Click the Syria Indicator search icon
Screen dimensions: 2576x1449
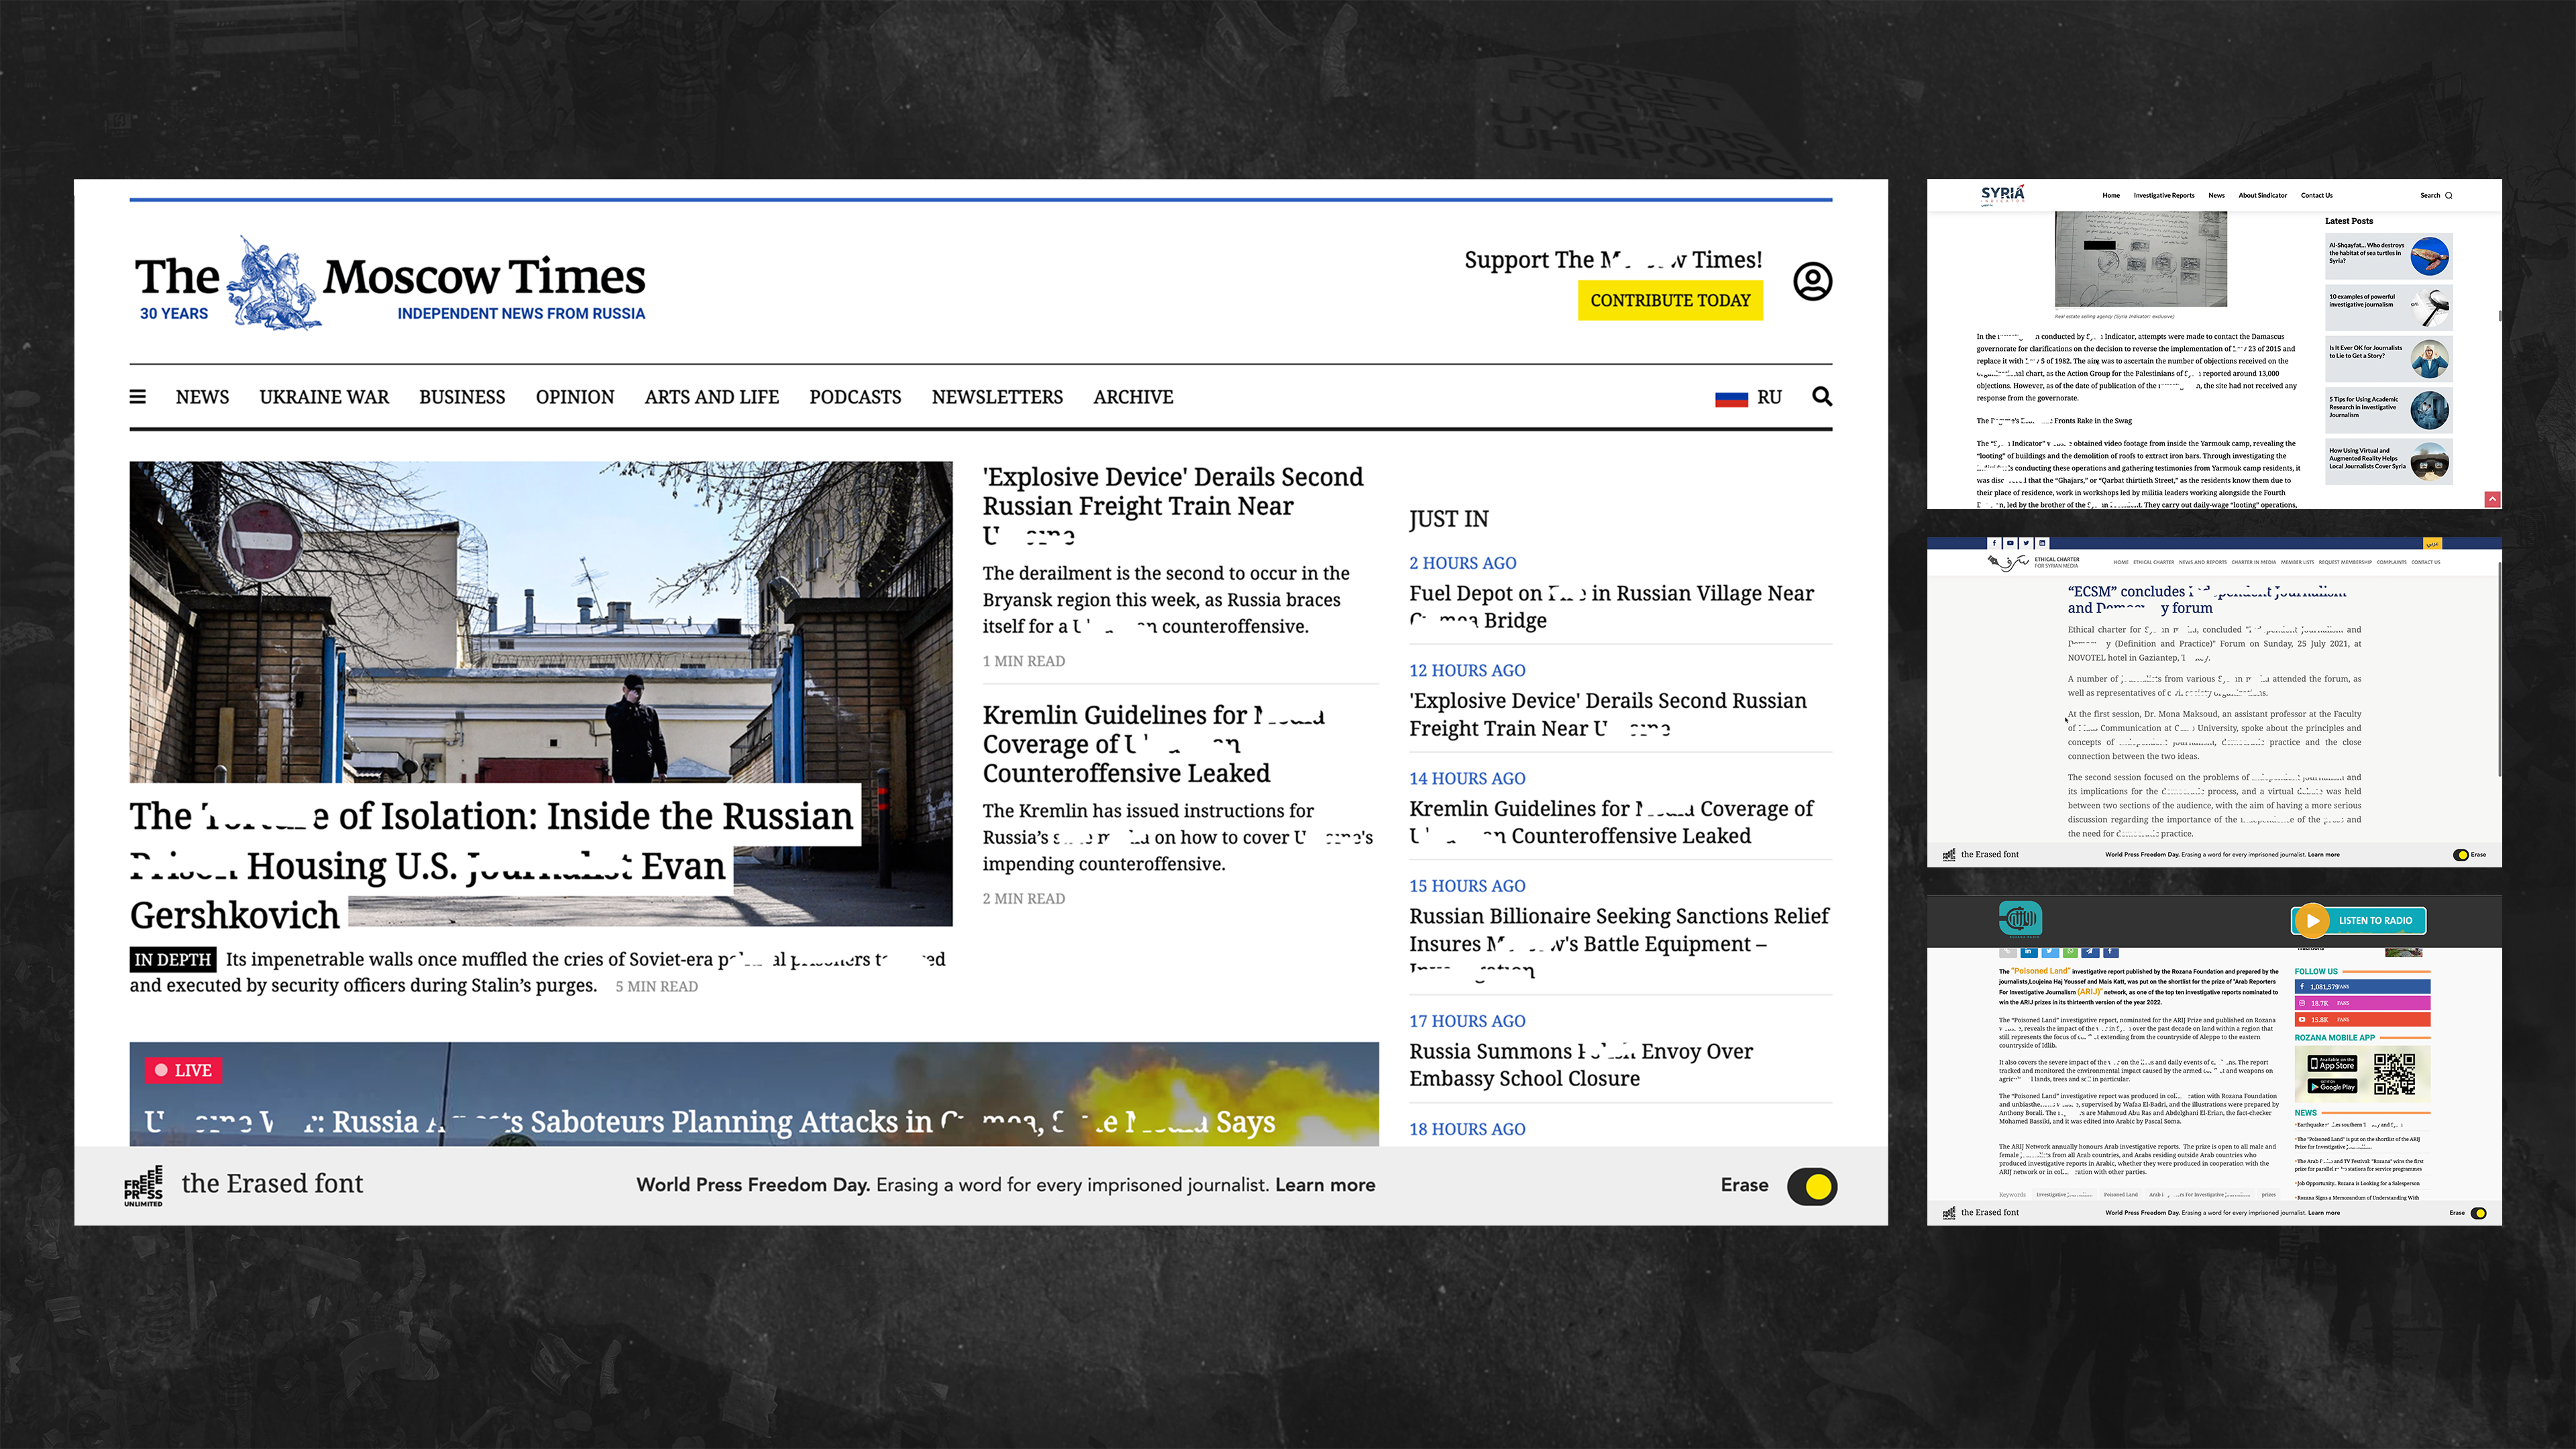coord(2448,196)
